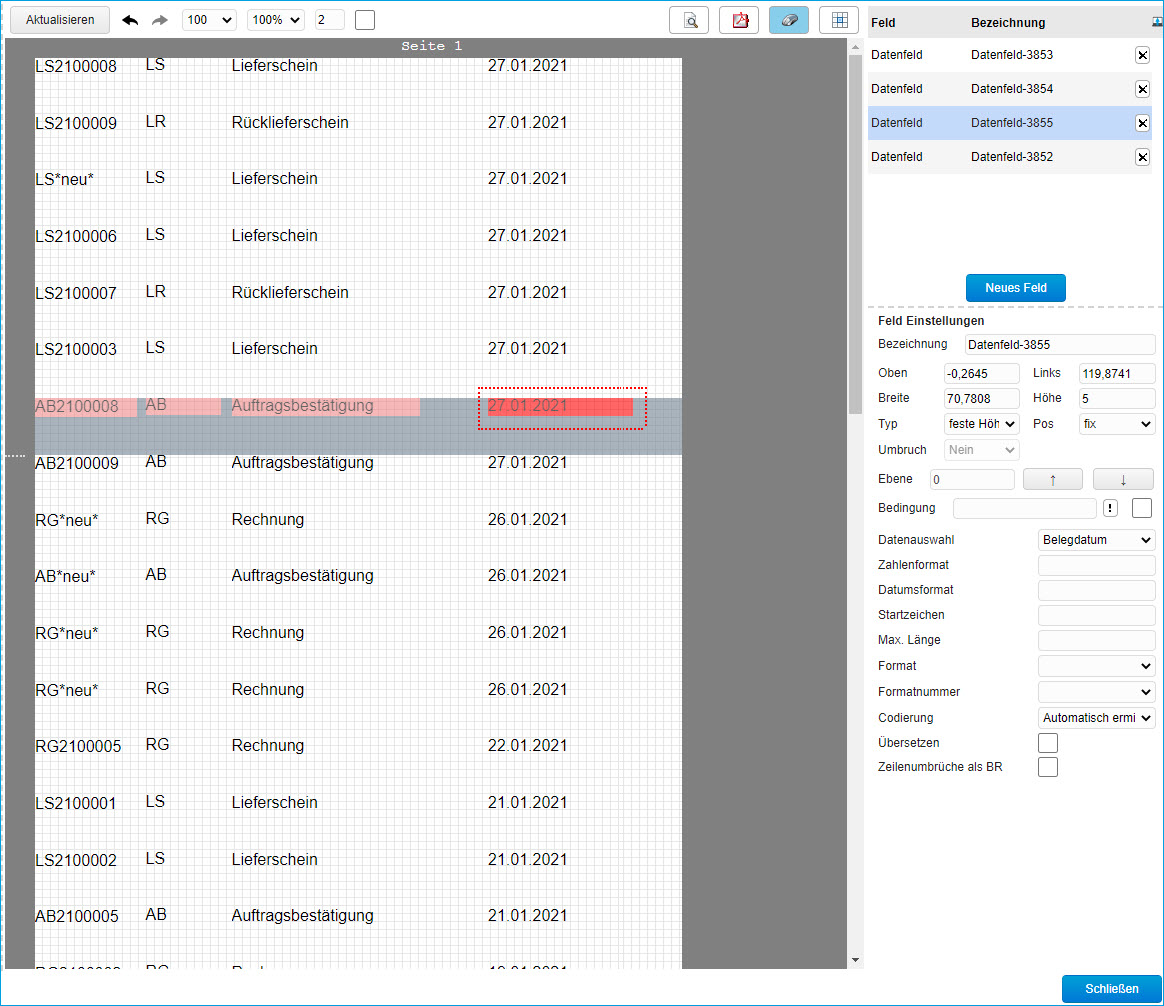Click the undo arrow icon
Viewport: 1164px width, 1006px height.
click(x=130, y=20)
